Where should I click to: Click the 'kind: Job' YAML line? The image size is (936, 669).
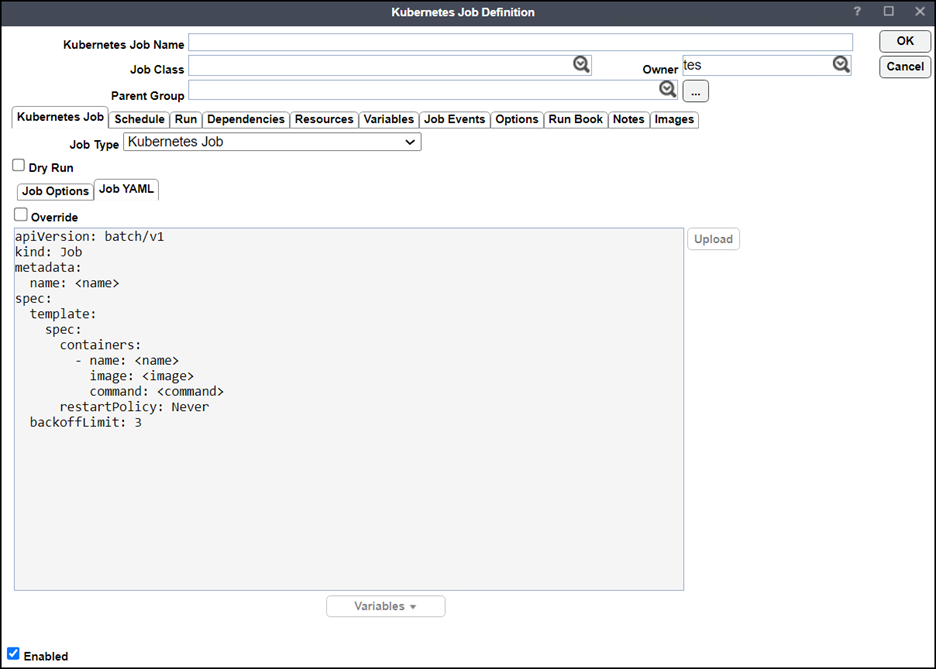pos(48,252)
